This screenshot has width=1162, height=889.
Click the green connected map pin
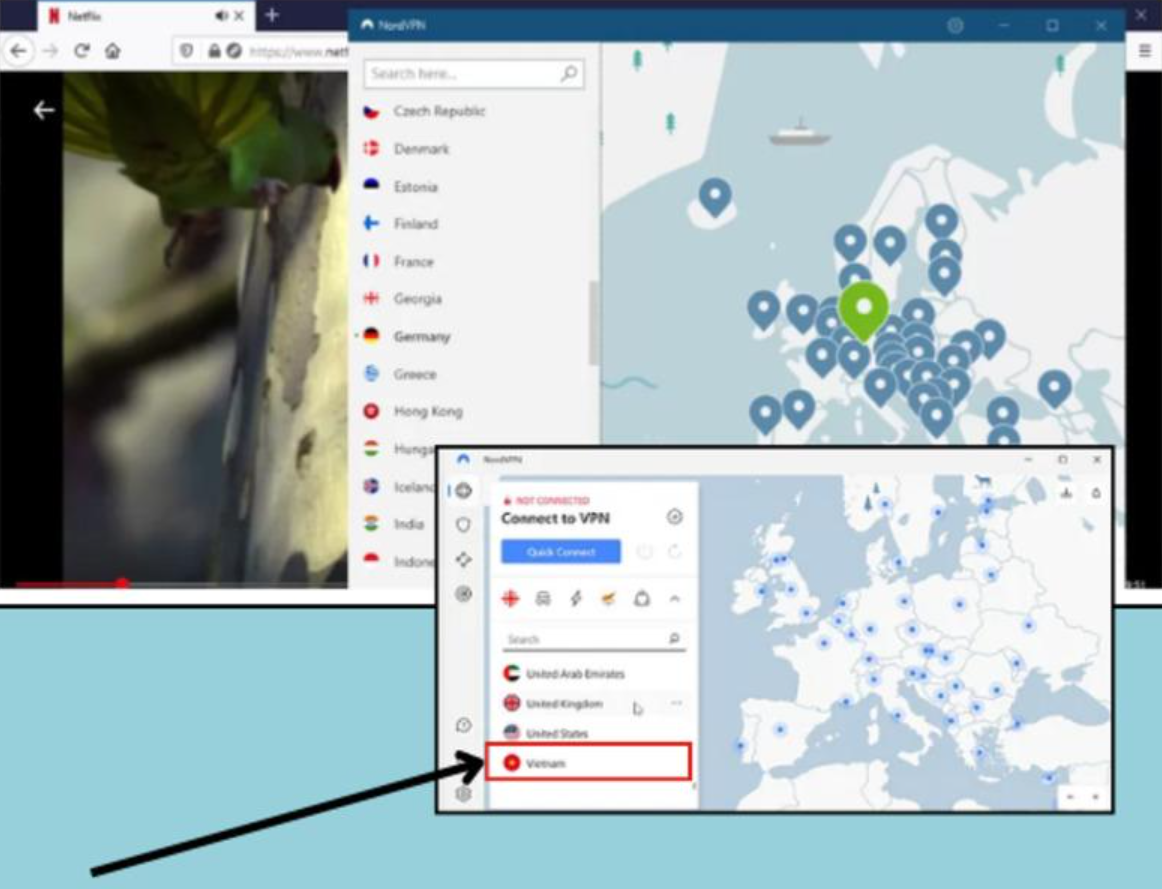[863, 309]
